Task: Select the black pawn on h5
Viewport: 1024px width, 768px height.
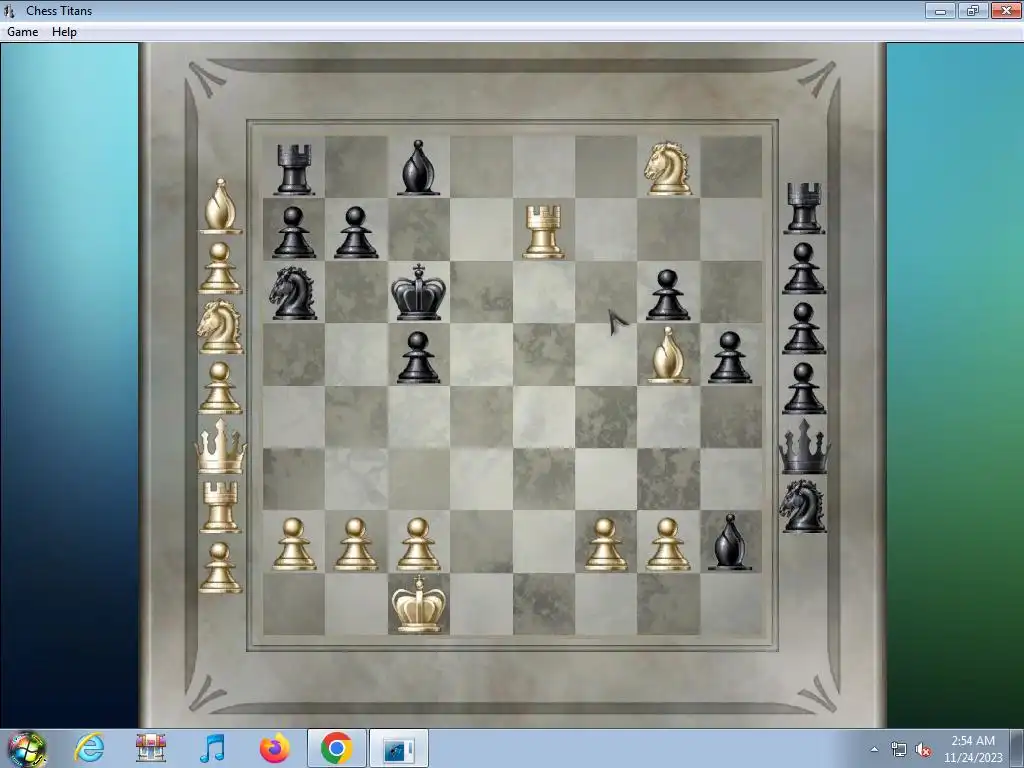Action: pos(730,357)
